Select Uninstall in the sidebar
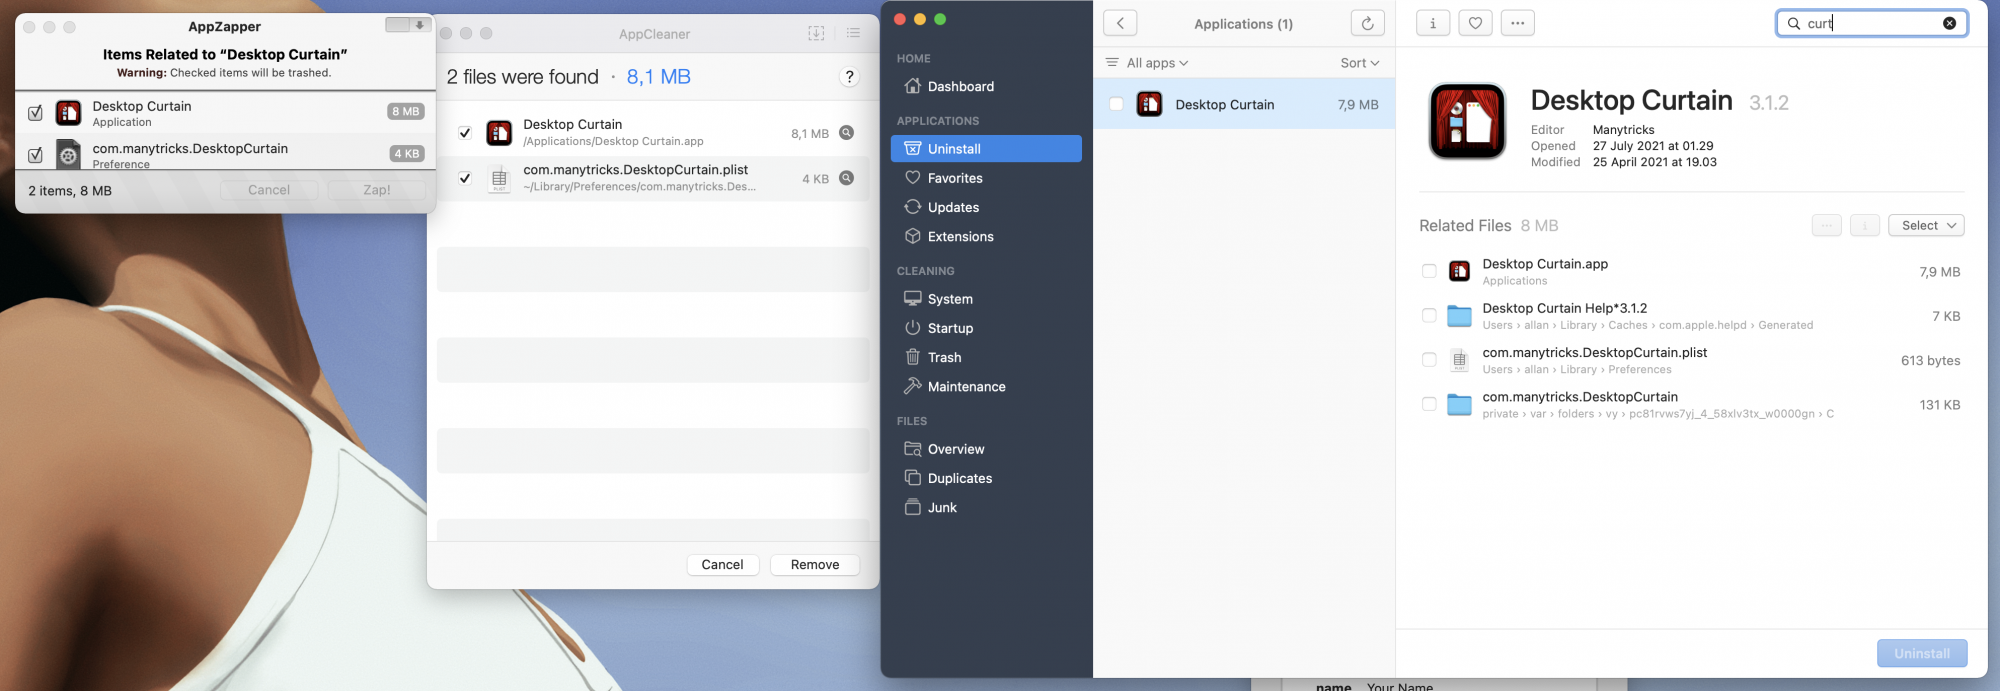The image size is (2000, 691). [986, 149]
